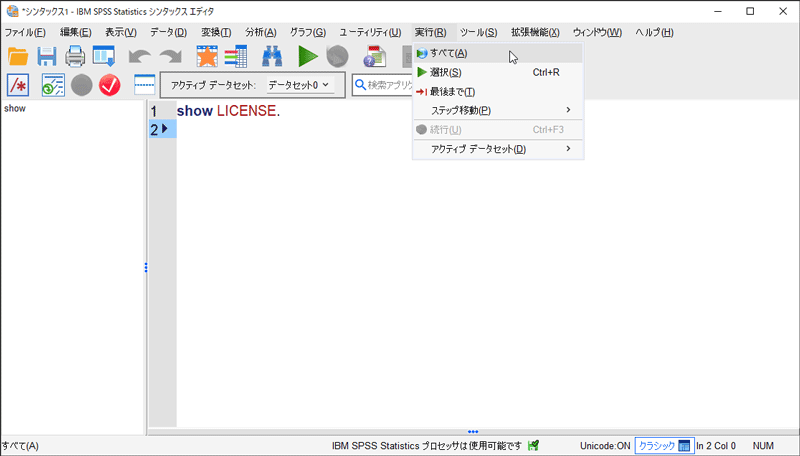The image size is (800, 456).
Task: Open the ヘルプ(H) menu
Action: [x=654, y=33]
